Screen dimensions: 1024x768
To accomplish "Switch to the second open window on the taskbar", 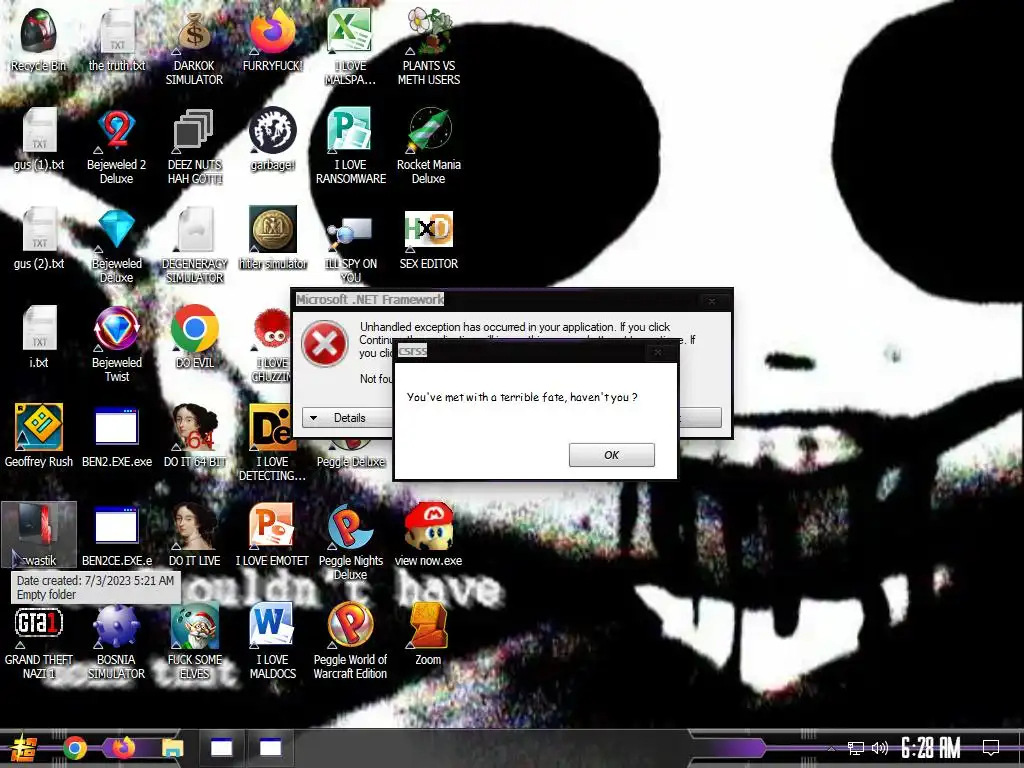I will coord(270,748).
